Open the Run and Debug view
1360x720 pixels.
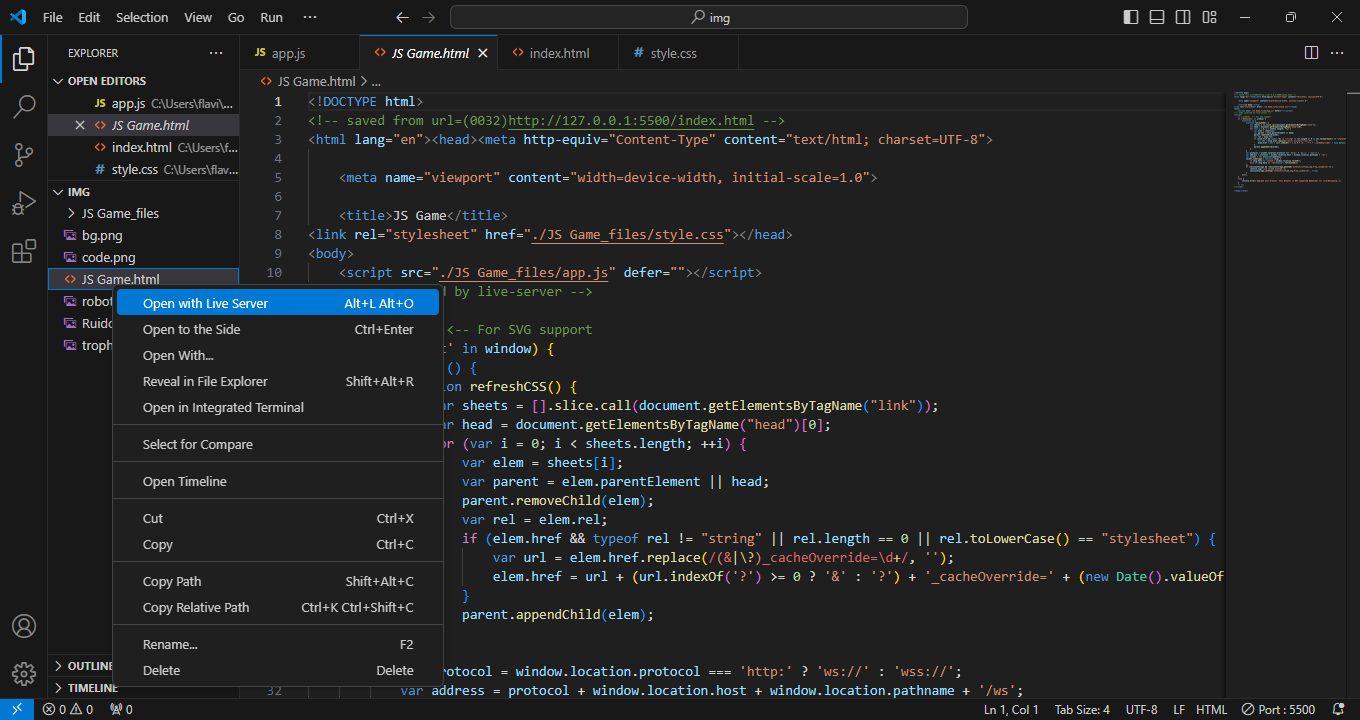pyautogui.click(x=24, y=203)
